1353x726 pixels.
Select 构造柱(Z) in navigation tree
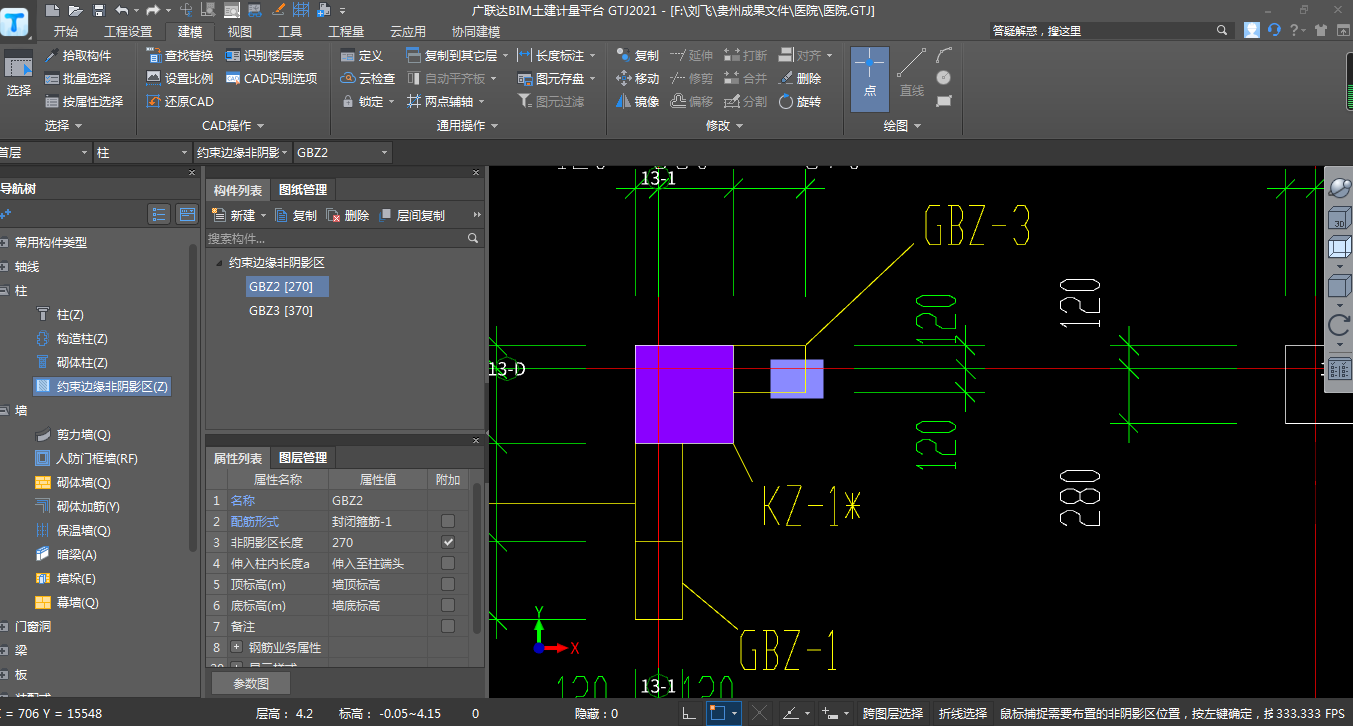(x=82, y=339)
